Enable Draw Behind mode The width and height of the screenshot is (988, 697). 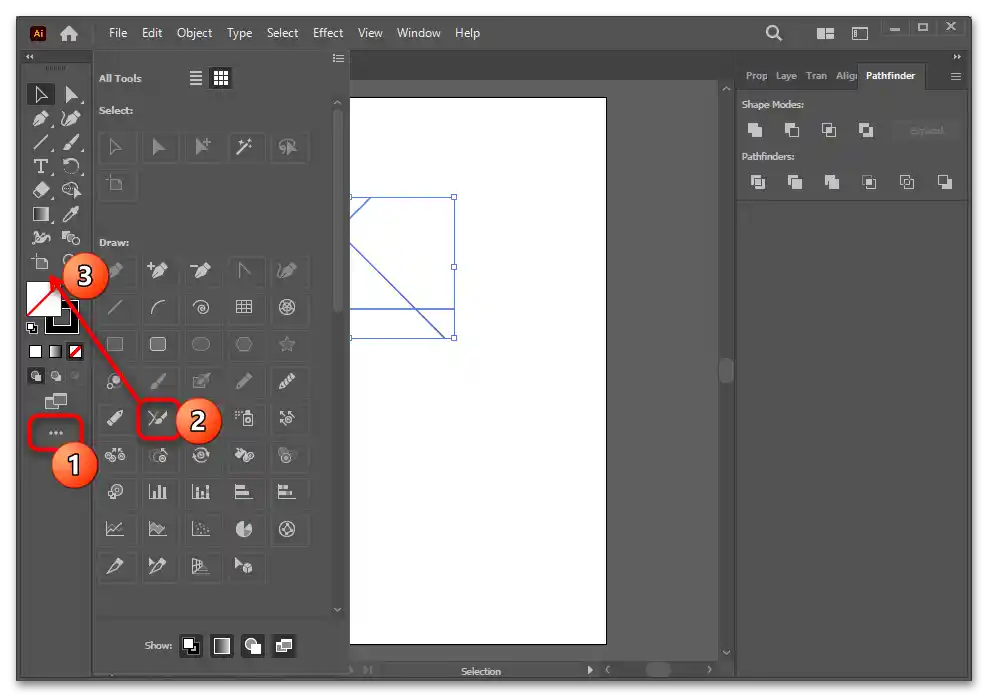tap(56, 376)
